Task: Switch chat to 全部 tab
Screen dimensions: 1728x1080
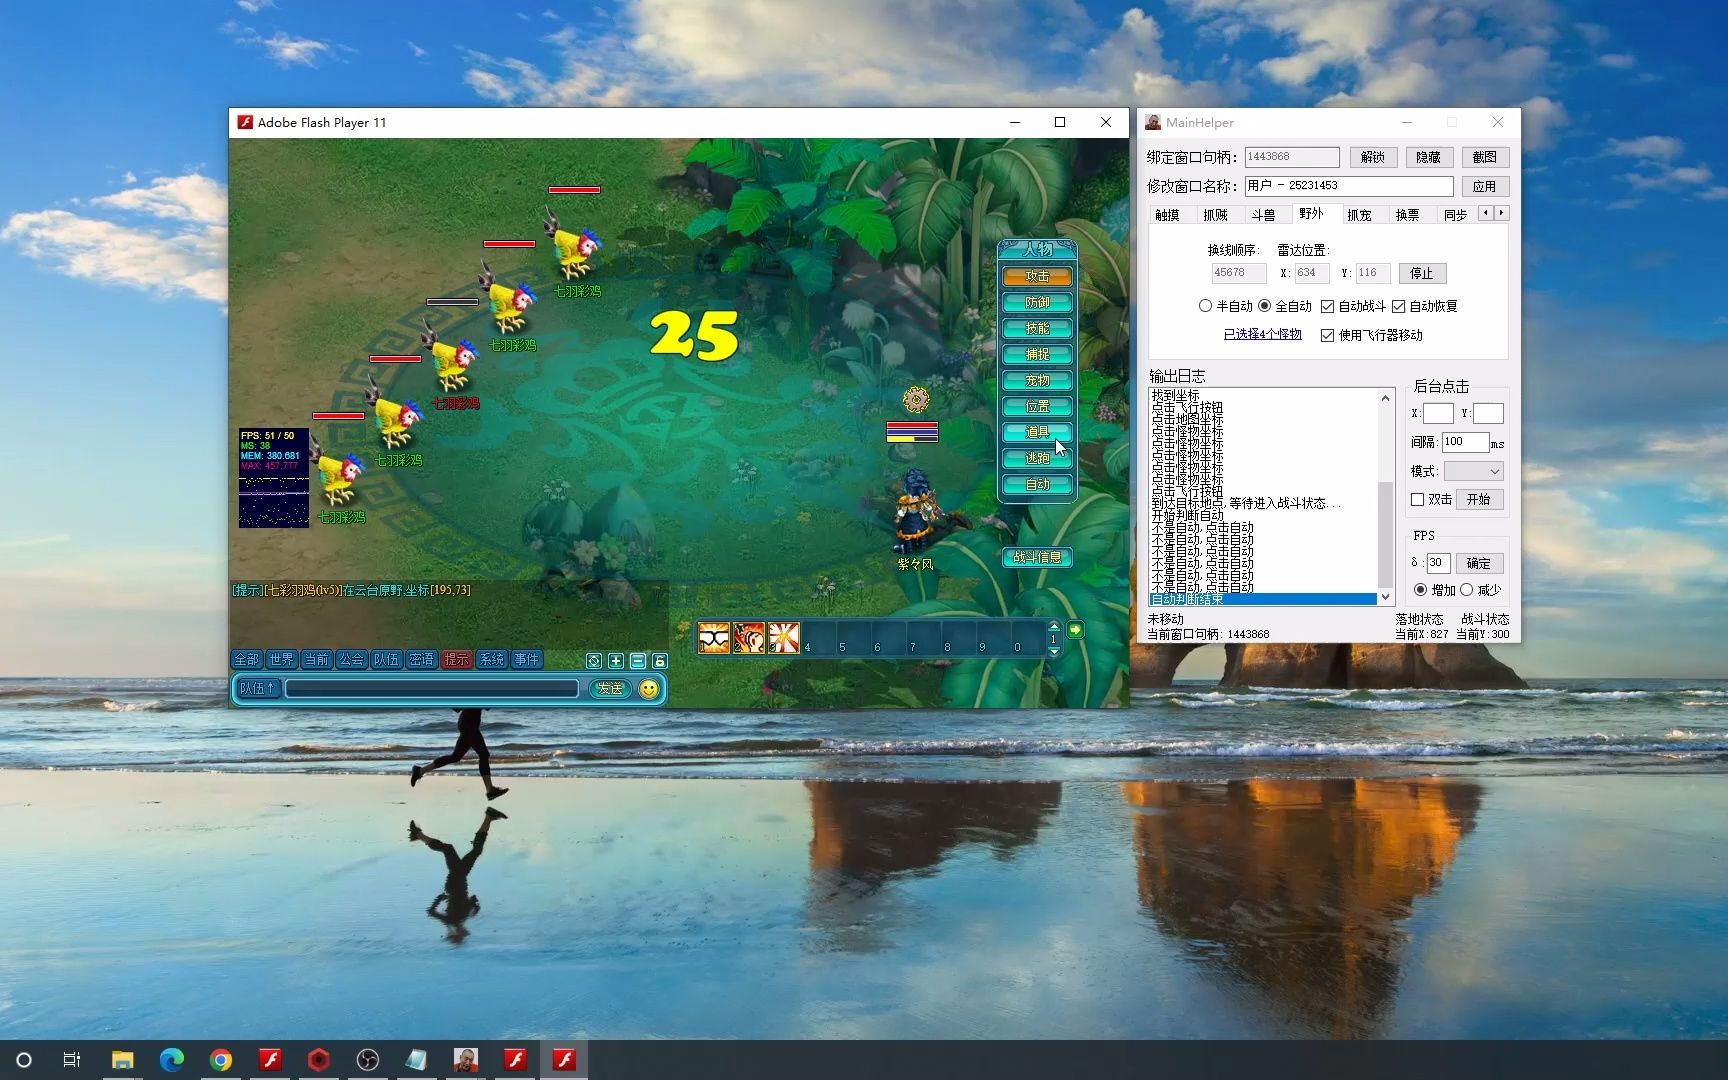Action: click(x=247, y=660)
